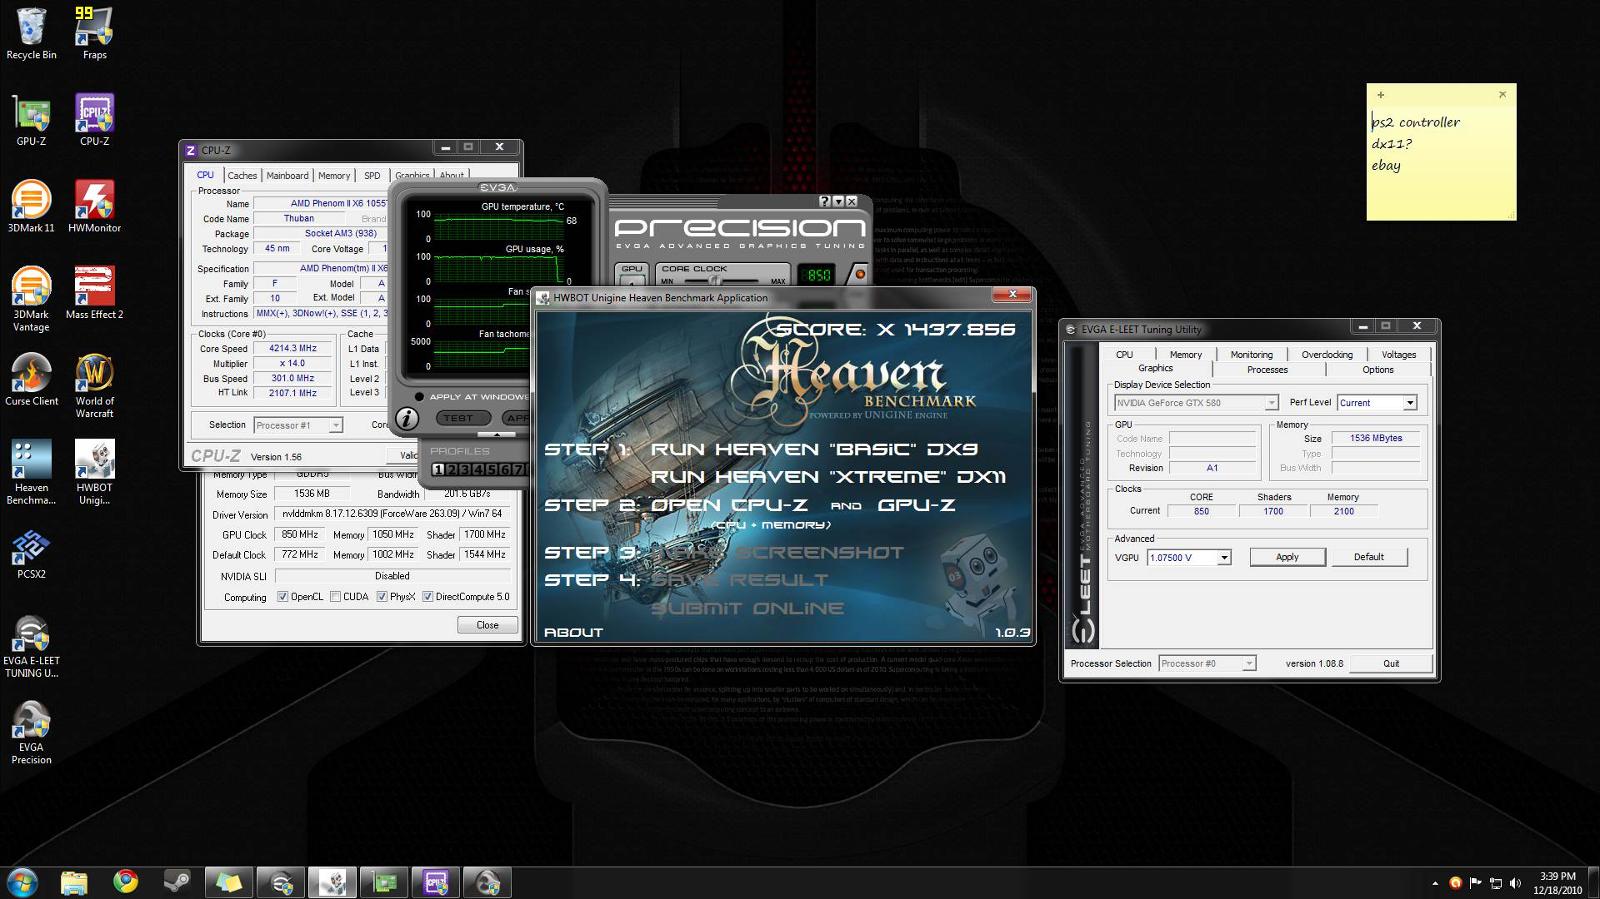Select profile slot 1 in Precision
Viewport: 1600px width, 899px height.
437,469
